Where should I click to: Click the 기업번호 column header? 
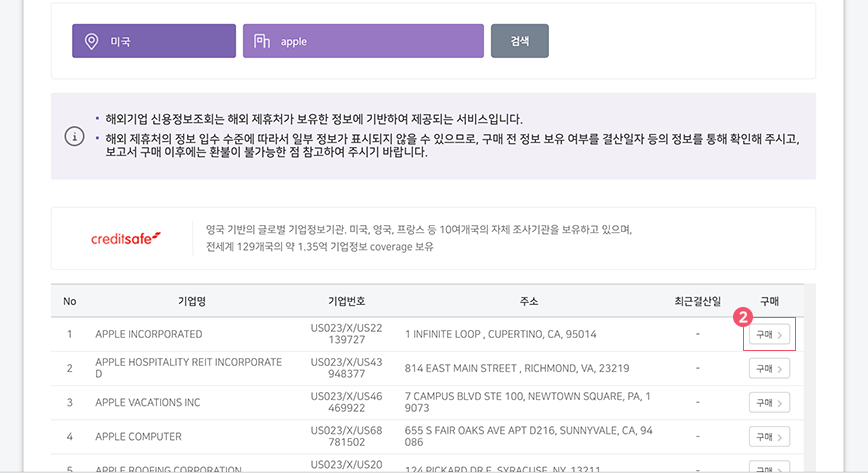point(347,301)
